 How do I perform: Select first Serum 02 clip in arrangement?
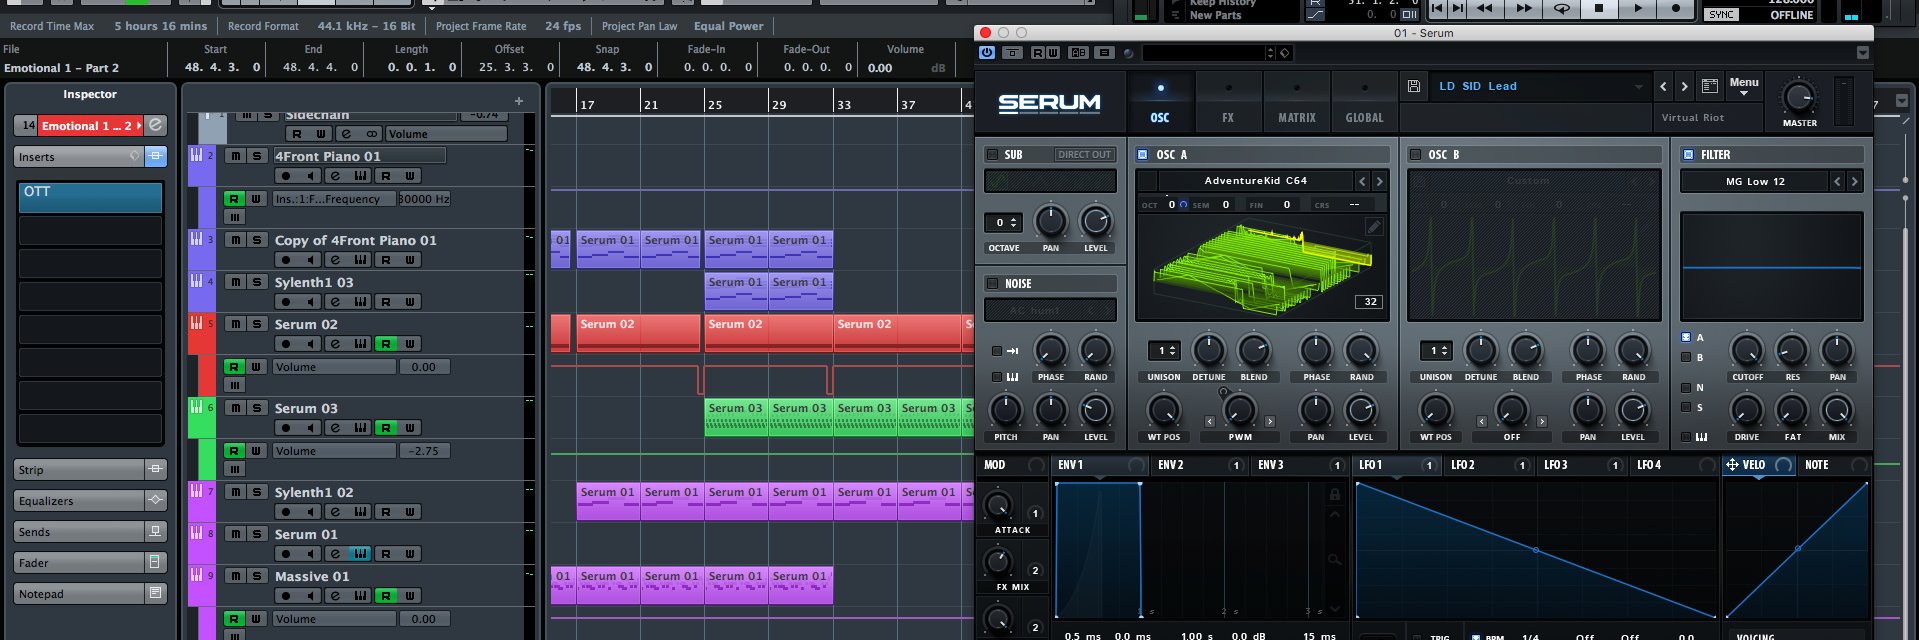pyautogui.click(x=638, y=332)
